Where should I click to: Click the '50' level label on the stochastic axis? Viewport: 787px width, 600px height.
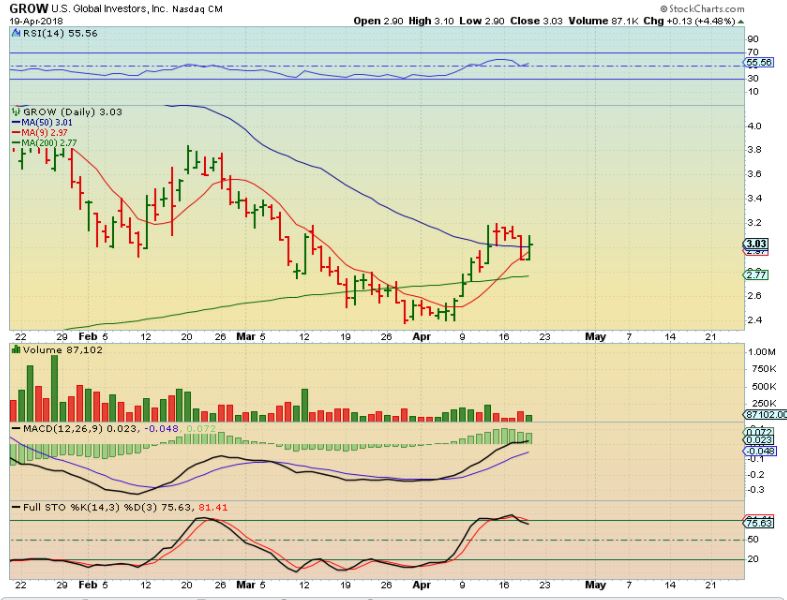753,540
